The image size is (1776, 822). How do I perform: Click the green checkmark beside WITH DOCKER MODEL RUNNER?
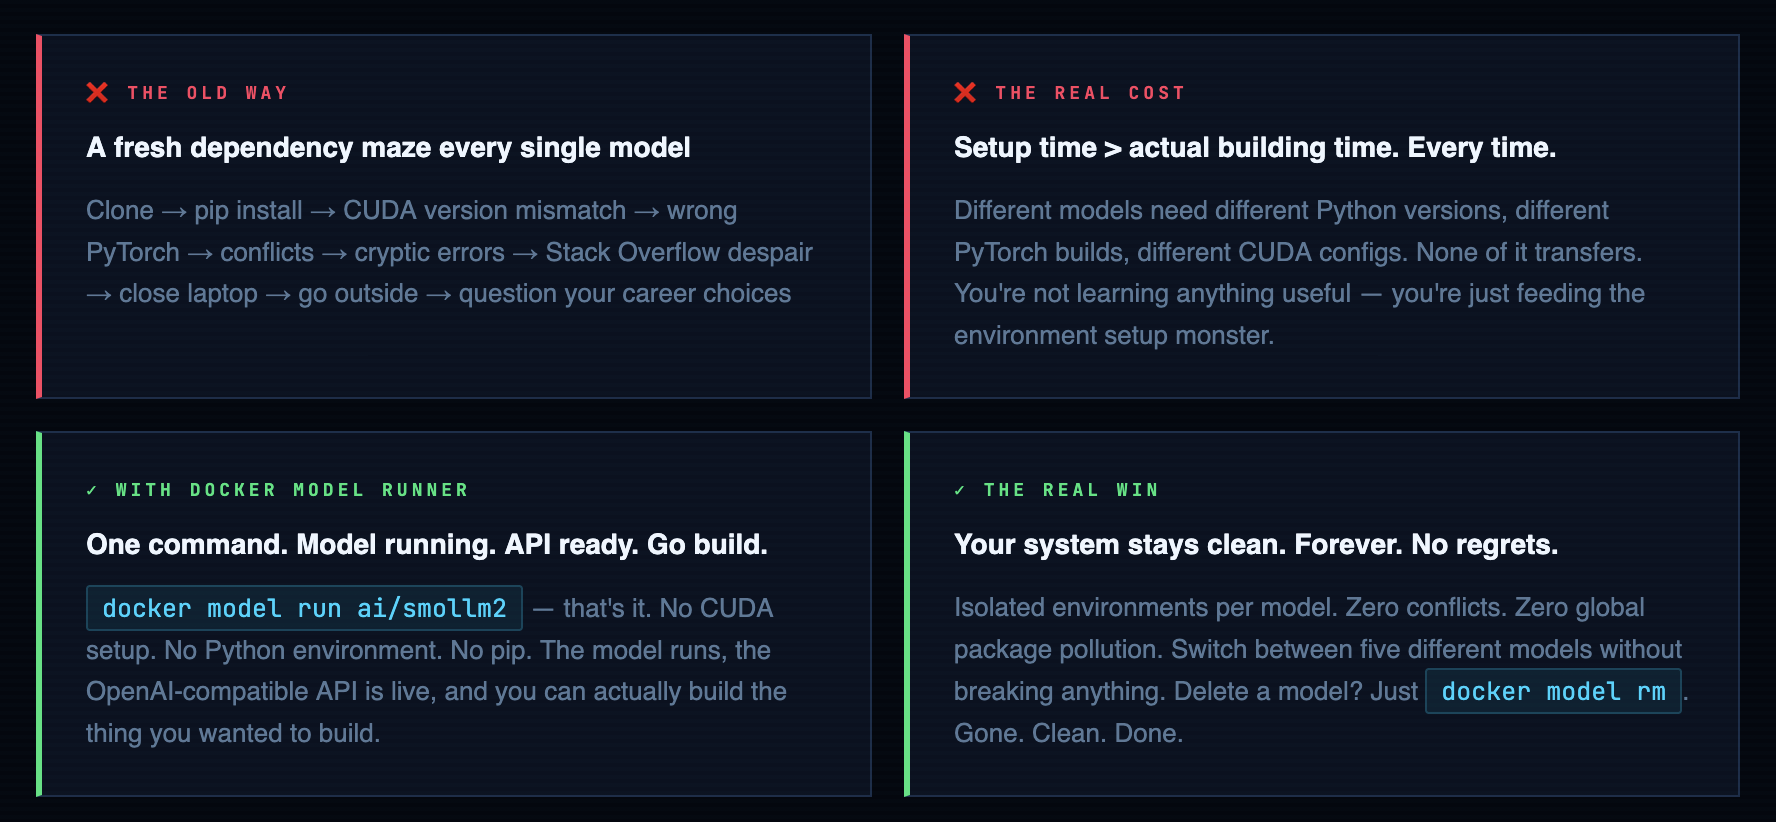[x=92, y=490]
